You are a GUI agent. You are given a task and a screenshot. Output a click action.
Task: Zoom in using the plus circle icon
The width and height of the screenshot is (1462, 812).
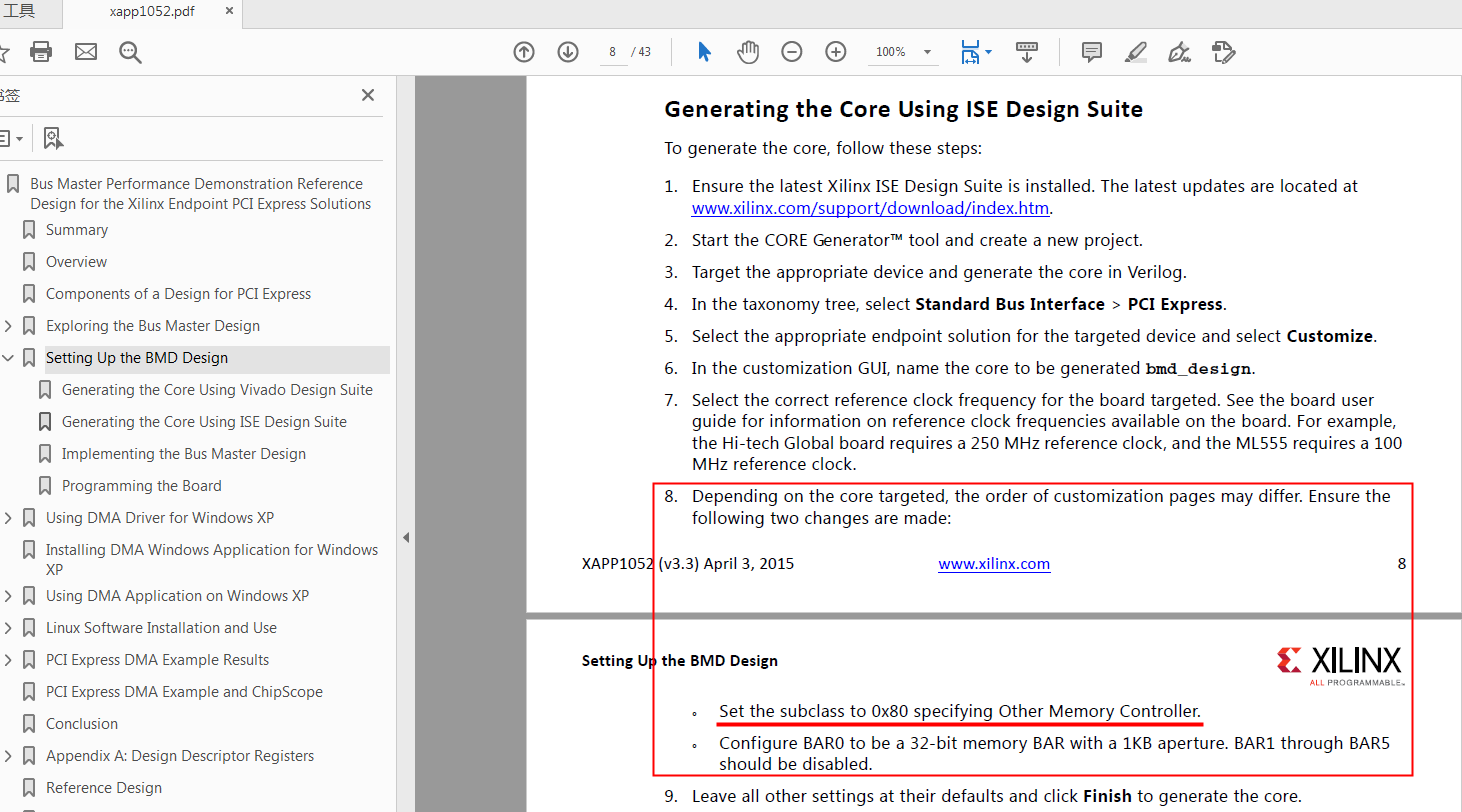point(836,52)
